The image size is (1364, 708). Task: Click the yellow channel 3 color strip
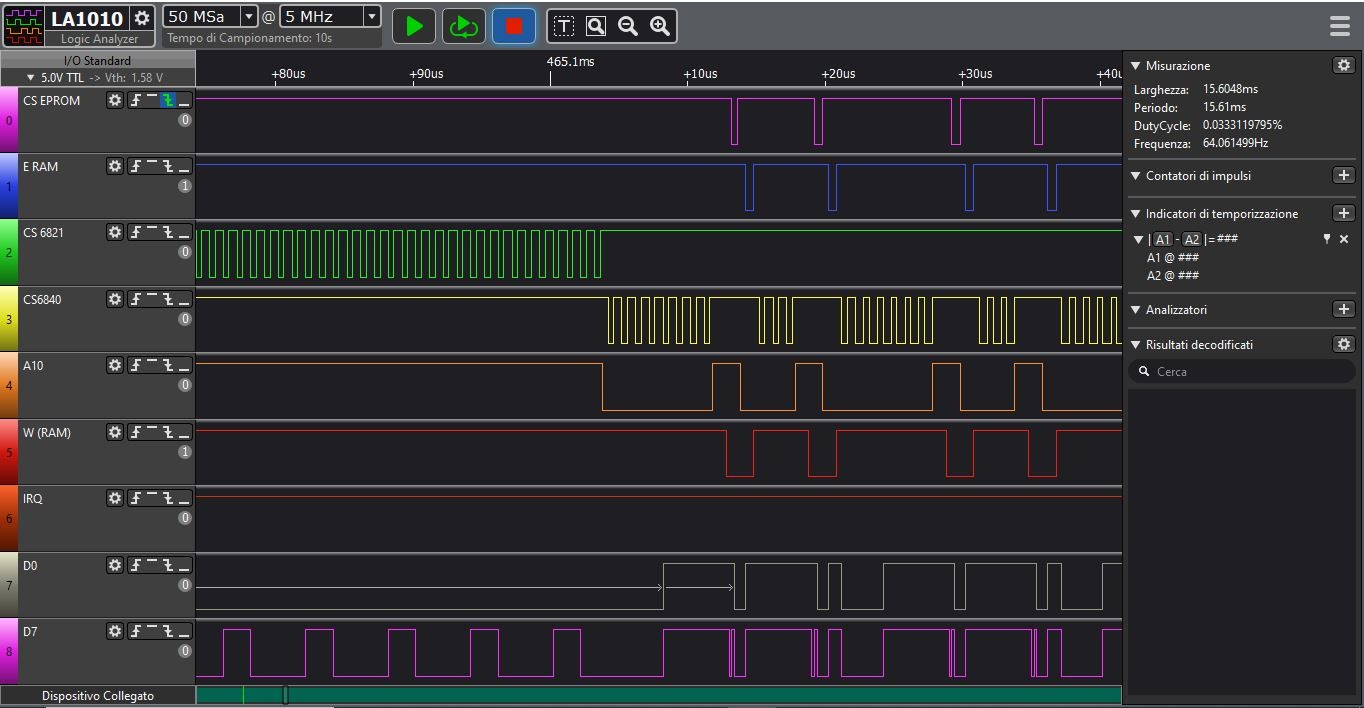[x=9, y=319]
